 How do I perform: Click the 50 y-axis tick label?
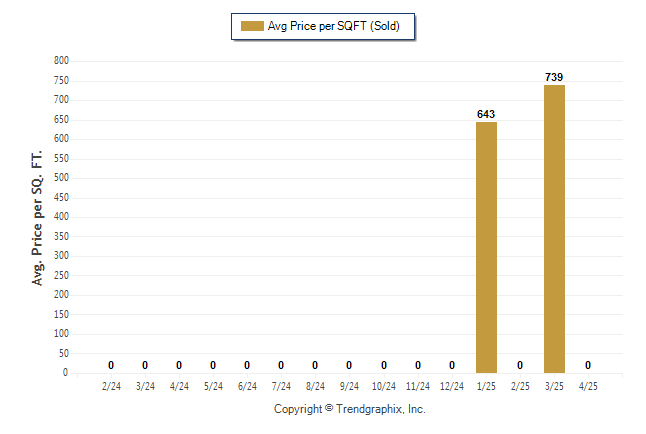pyautogui.click(x=64, y=353)
